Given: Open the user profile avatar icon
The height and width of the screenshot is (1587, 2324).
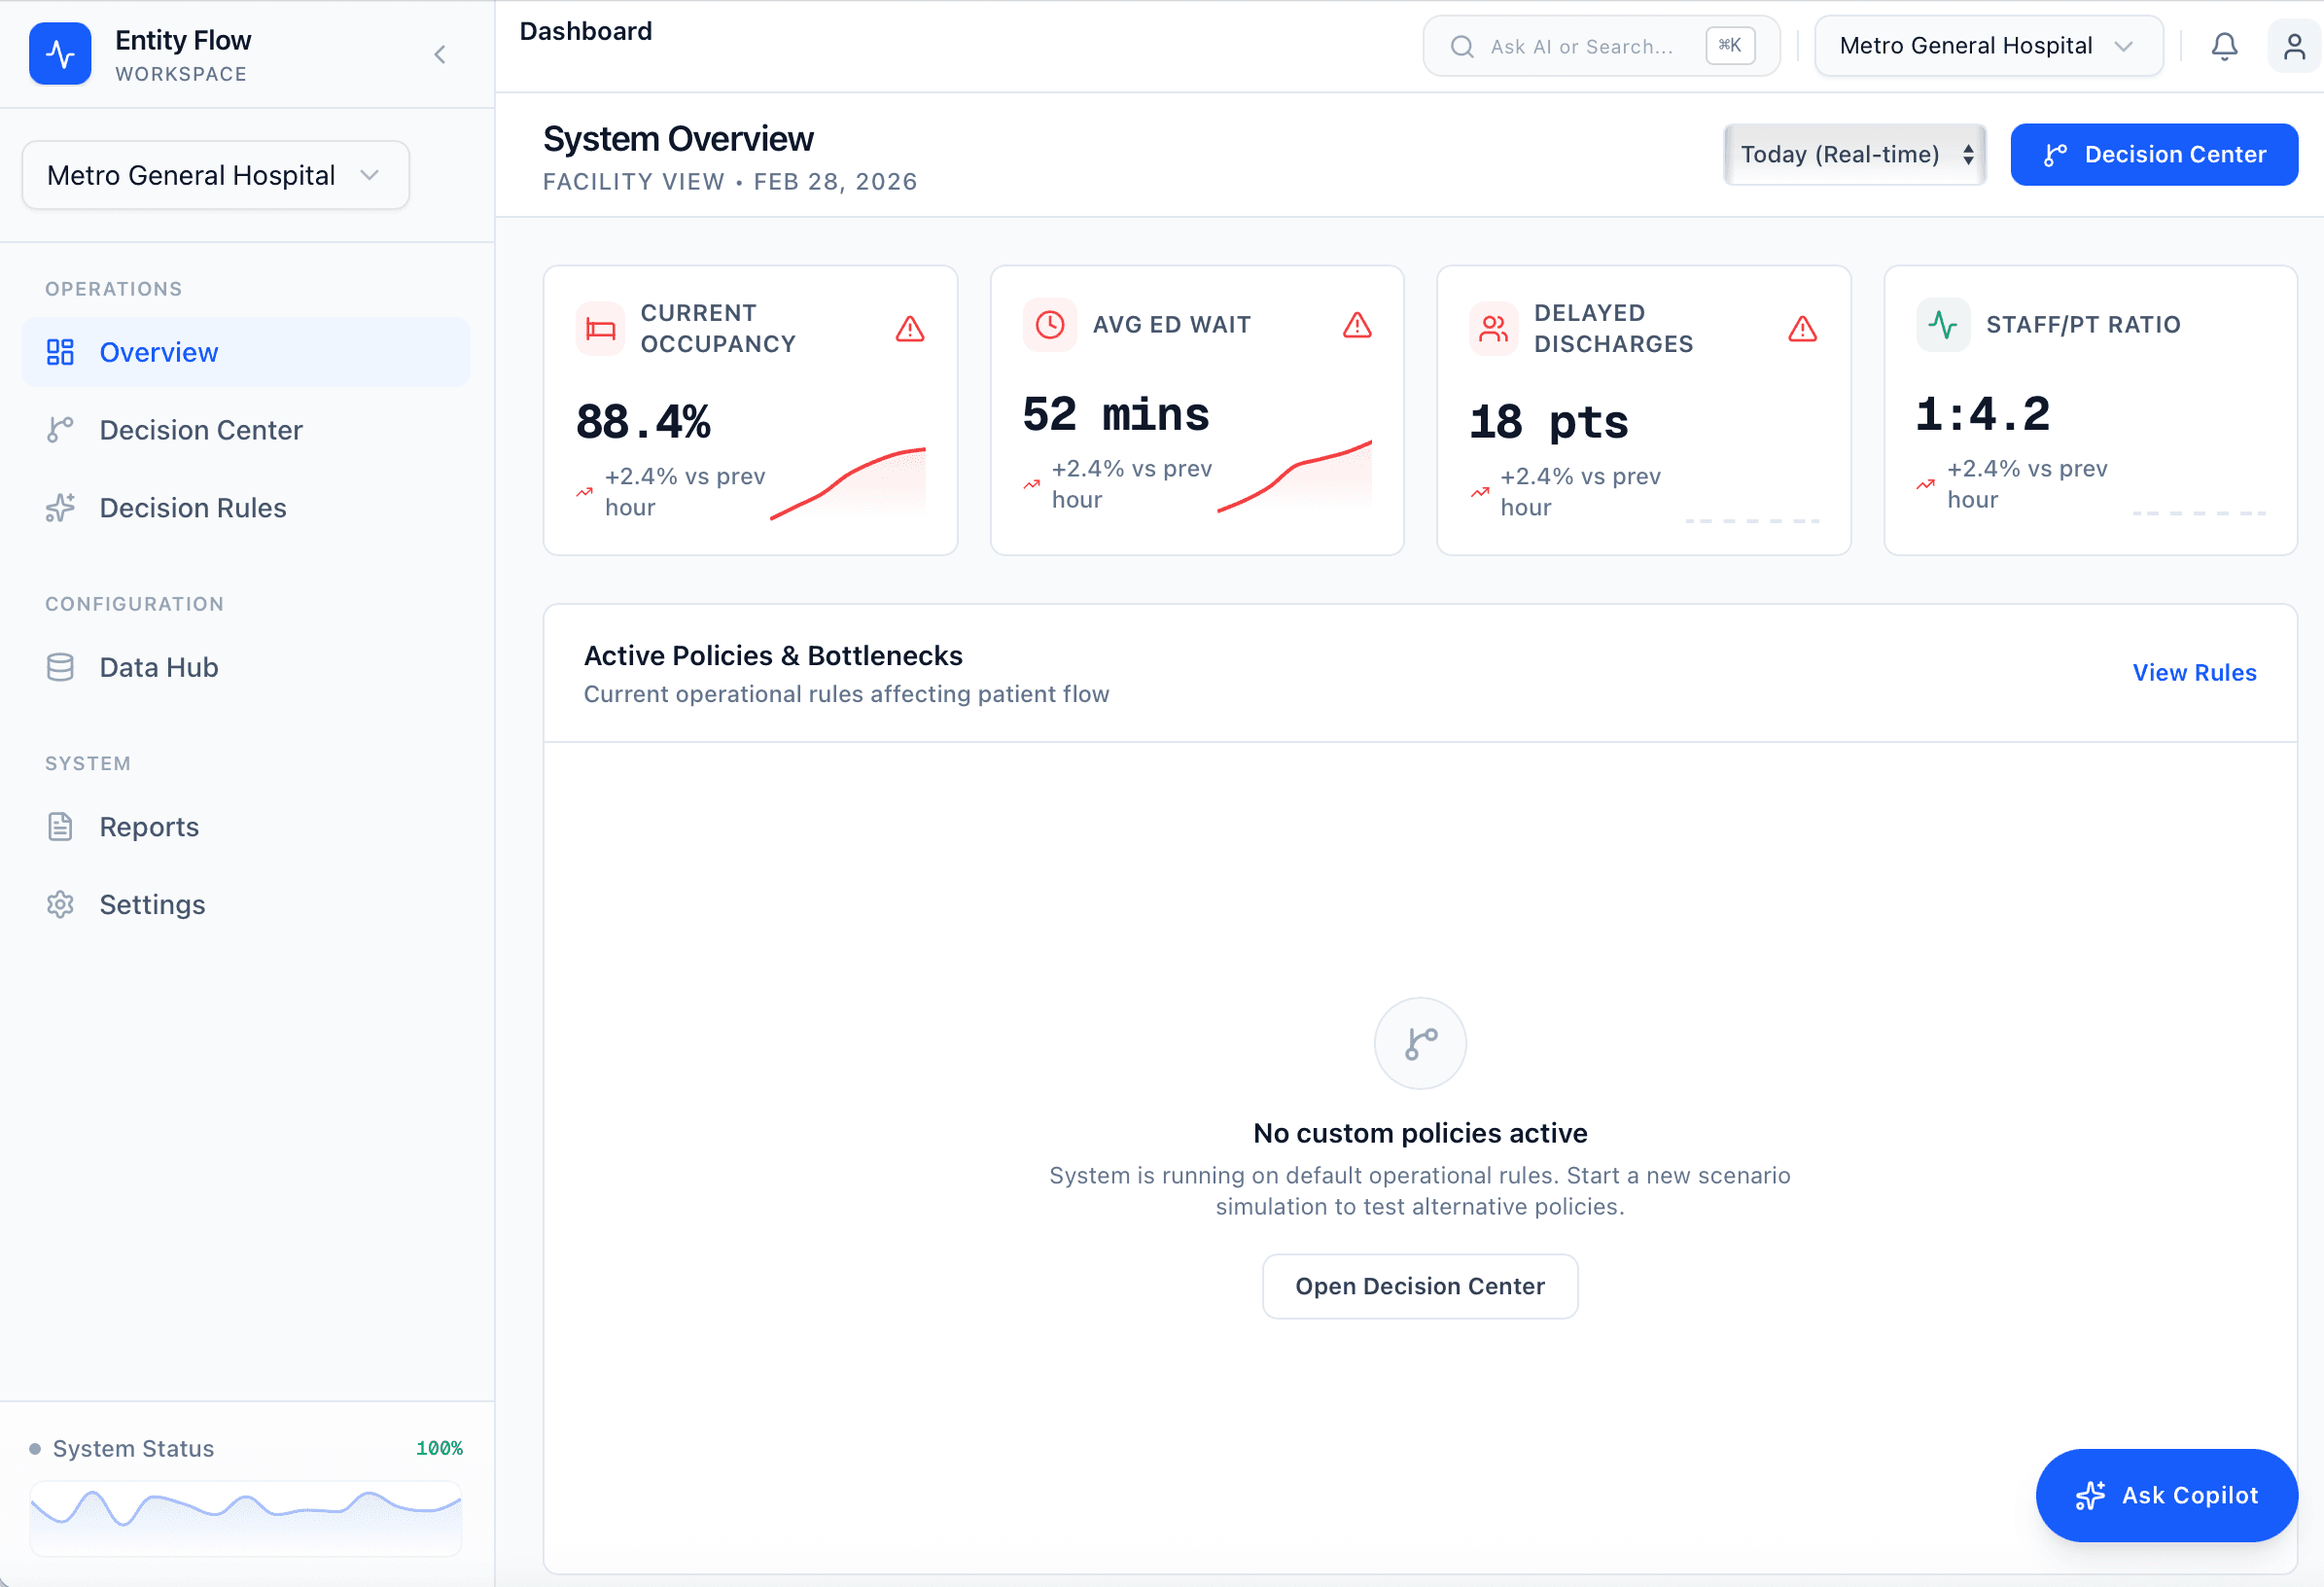Looking at the screenshot, I should pos(2293,46).
